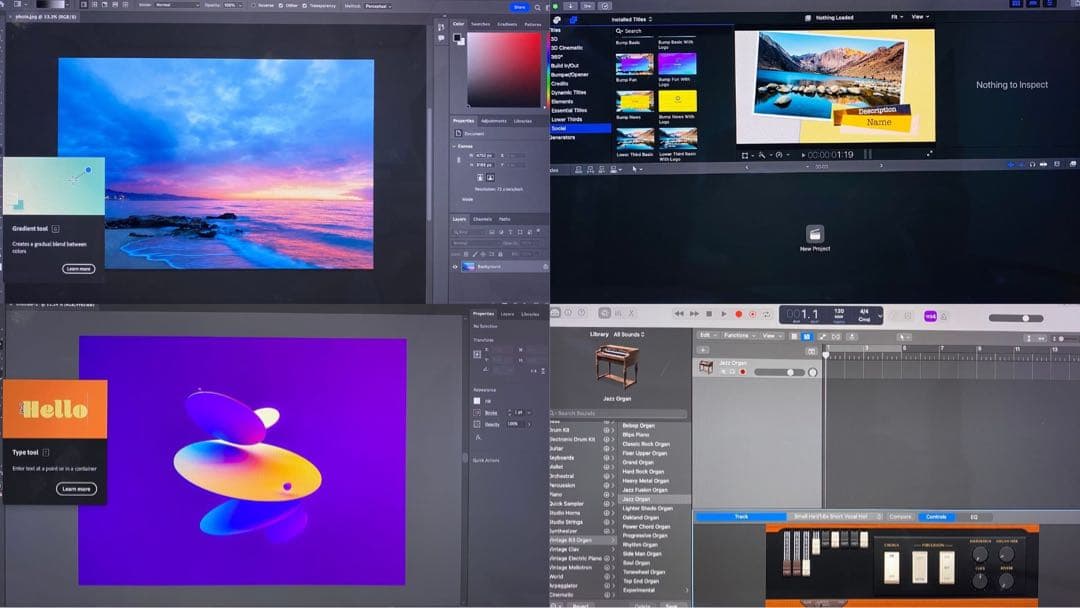The height and width of the screenshot is (608, 1080).
Task: Click the Share button in Photoshop
Action: tap(519, 7)
